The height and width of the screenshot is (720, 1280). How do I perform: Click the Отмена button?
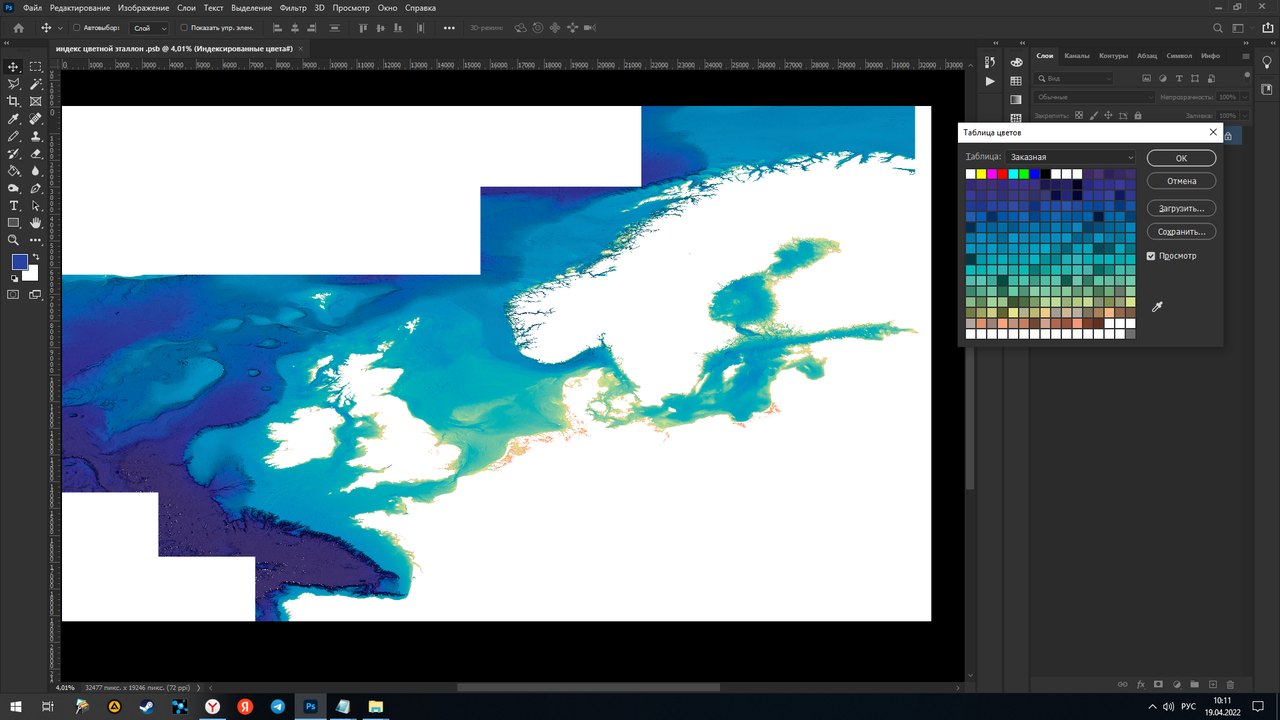click(1181, 181)
